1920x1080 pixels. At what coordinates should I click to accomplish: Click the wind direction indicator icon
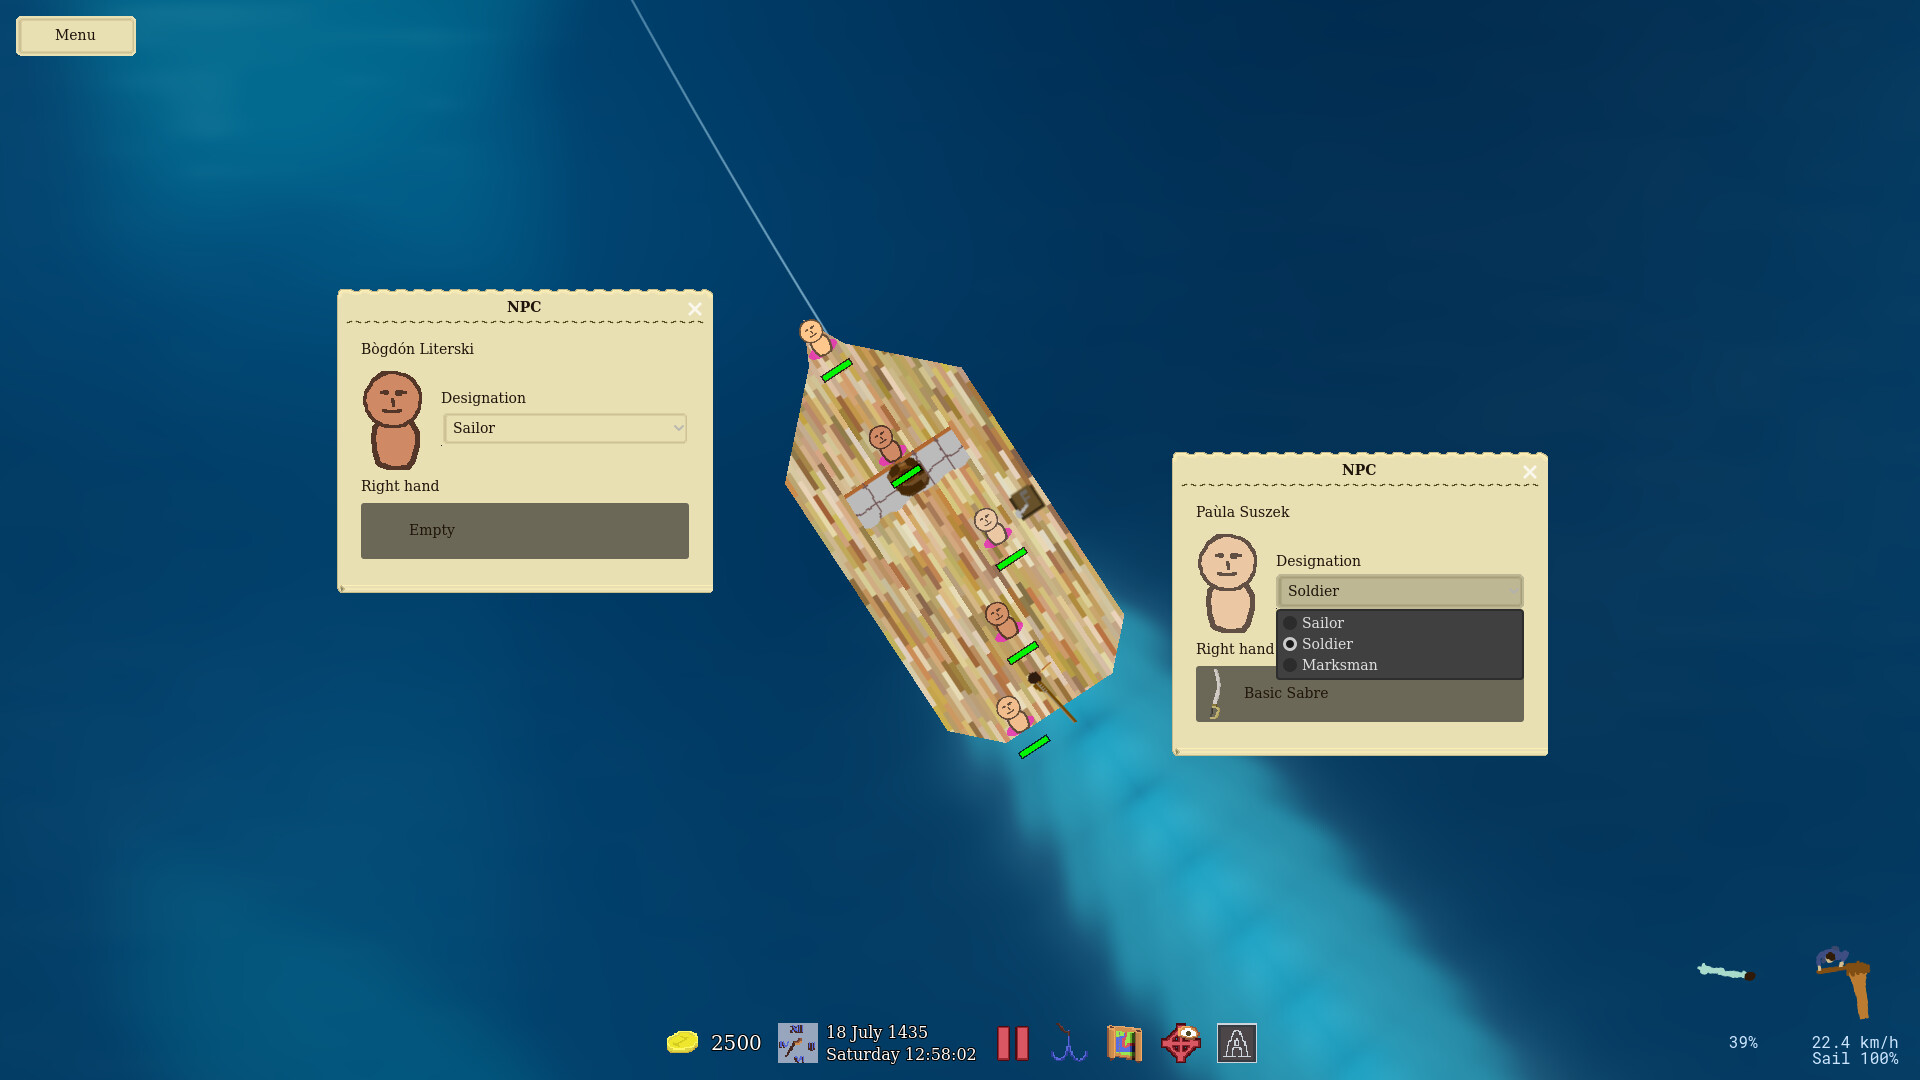point(1726,971)
